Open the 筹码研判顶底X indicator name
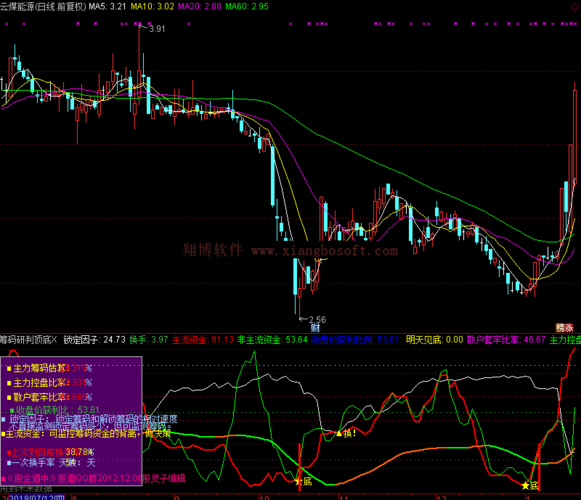Viewport: 581px width, 500px height. click(x=29, y=340)
